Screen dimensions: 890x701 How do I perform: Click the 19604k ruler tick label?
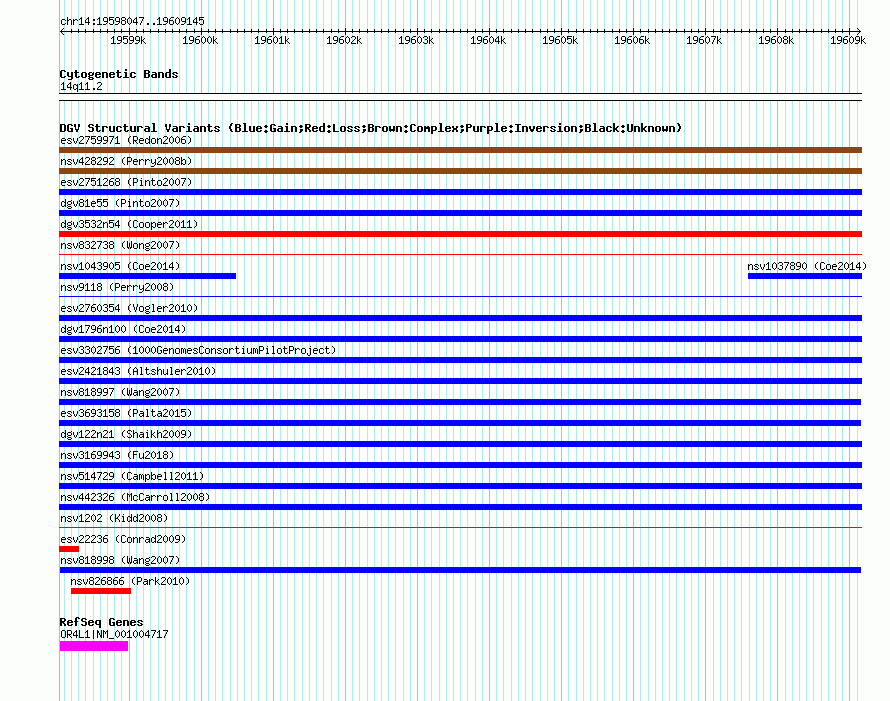(x=488, y=40)
